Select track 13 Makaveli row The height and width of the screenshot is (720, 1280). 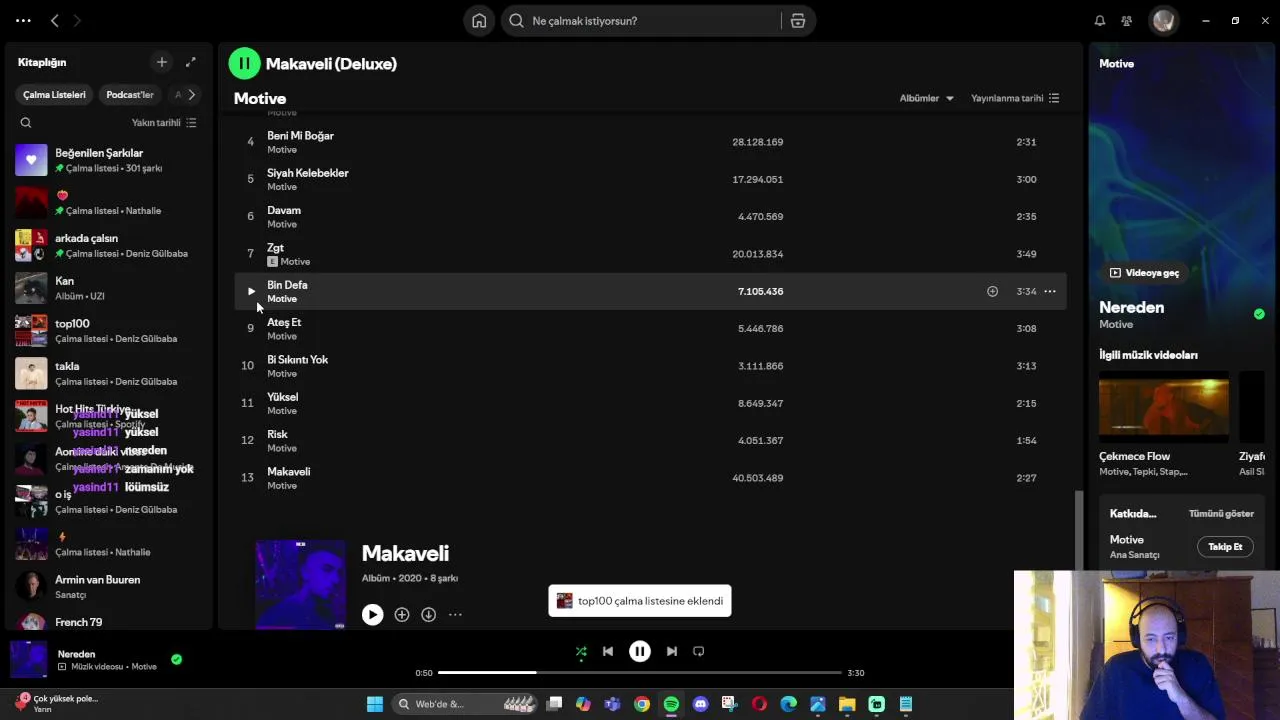[650, 478]
